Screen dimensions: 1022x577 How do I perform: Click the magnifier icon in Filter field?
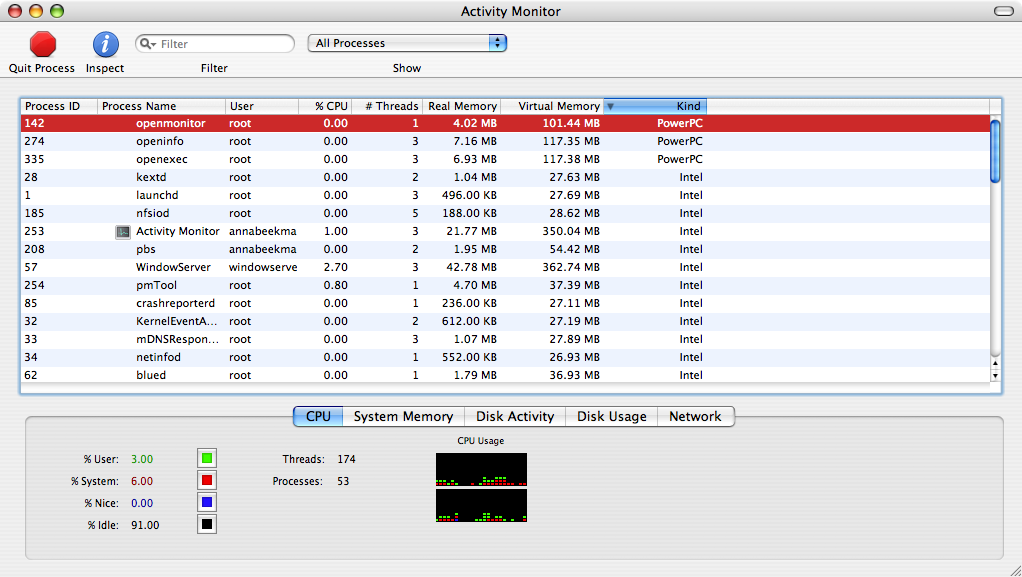pyautogui.click(x=147, y=44)
